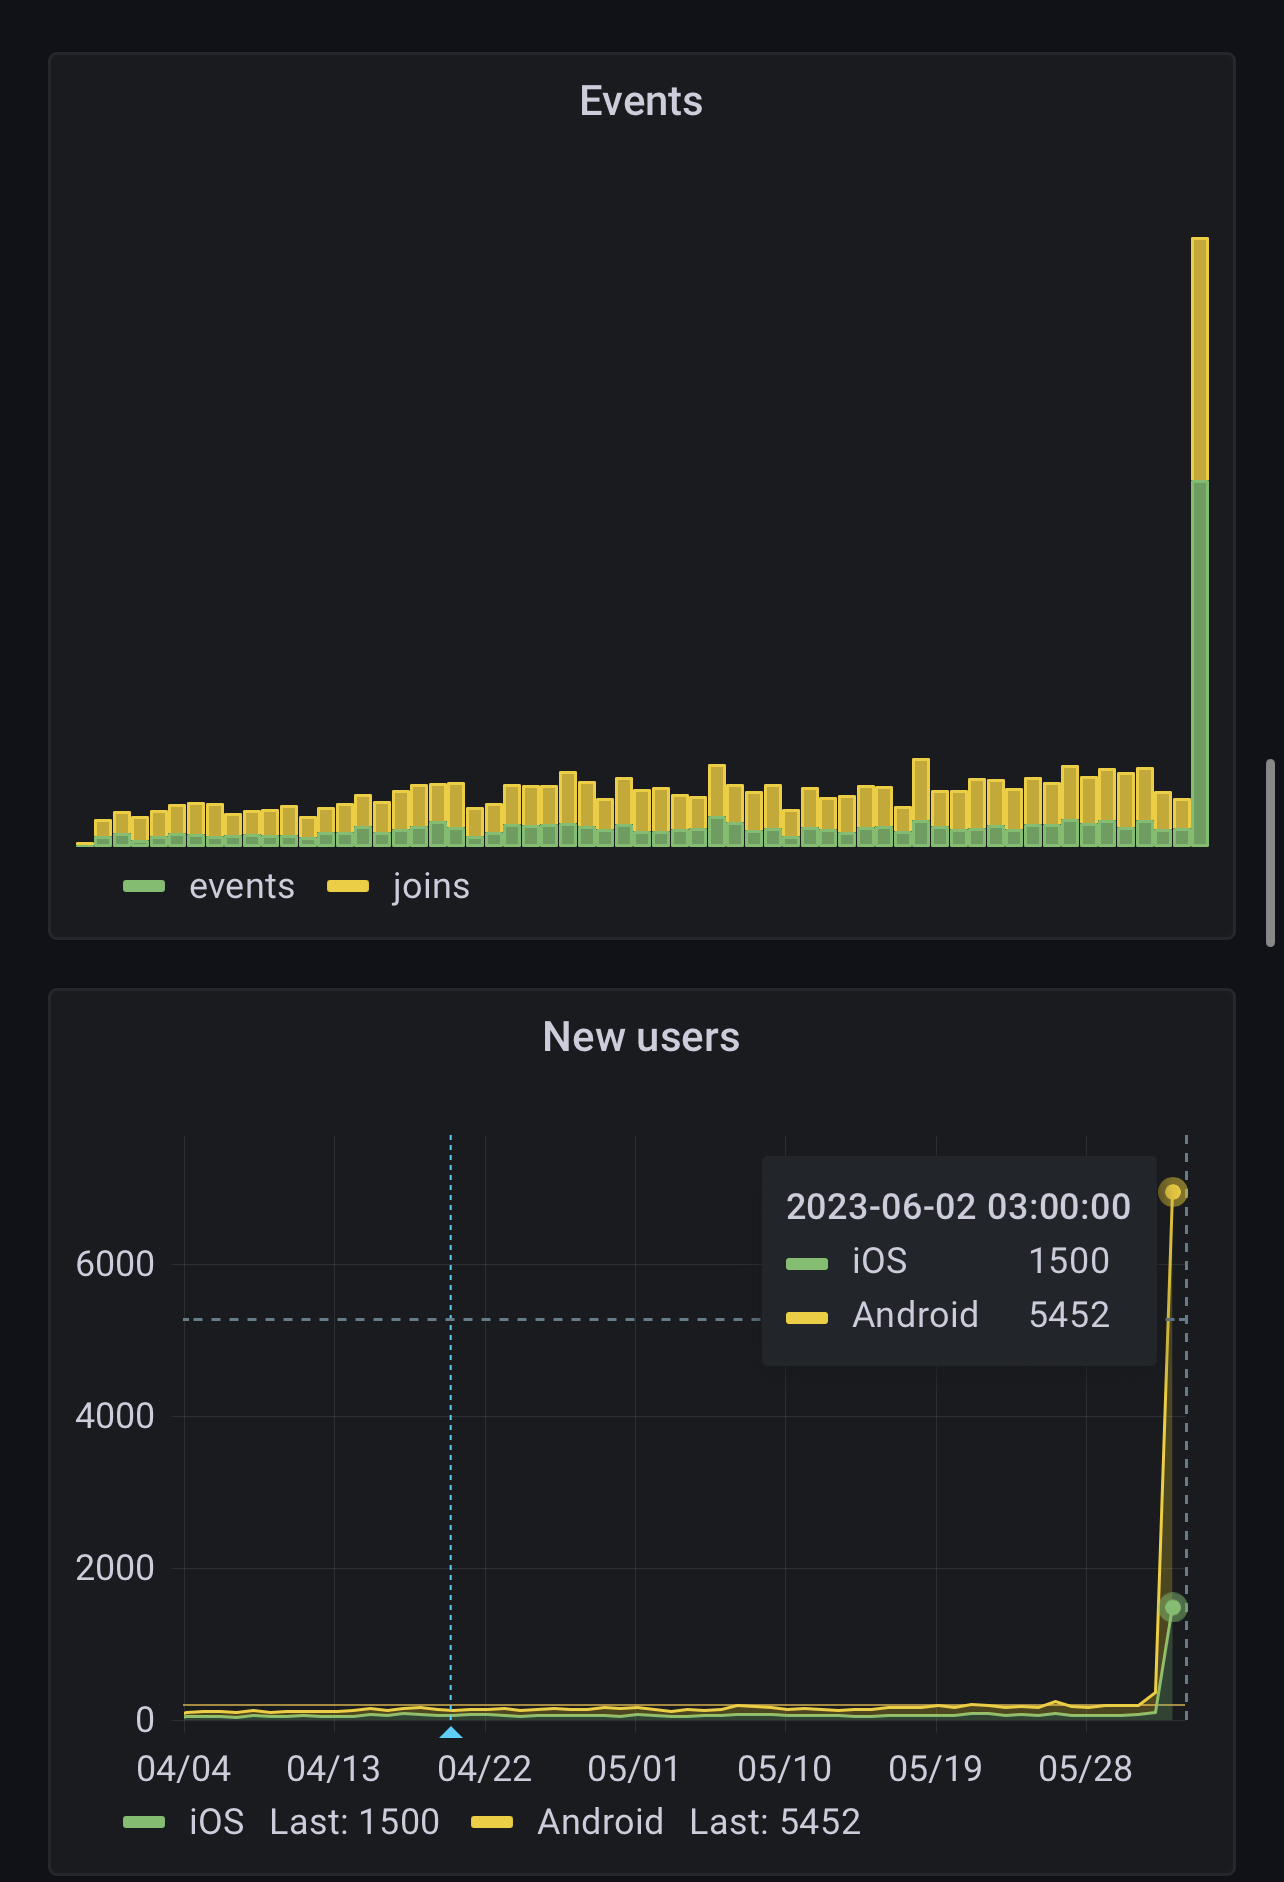
Task: Click the tooltip Android value 5452
Action: [1070, 1315]
